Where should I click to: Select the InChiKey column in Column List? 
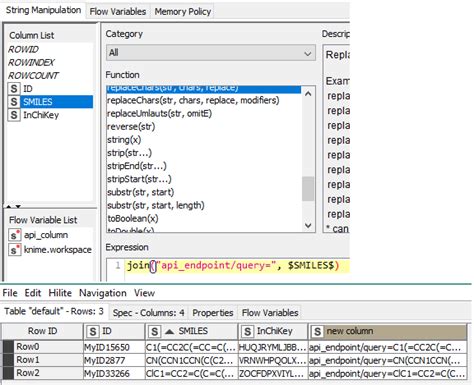[x=41, y=115]
